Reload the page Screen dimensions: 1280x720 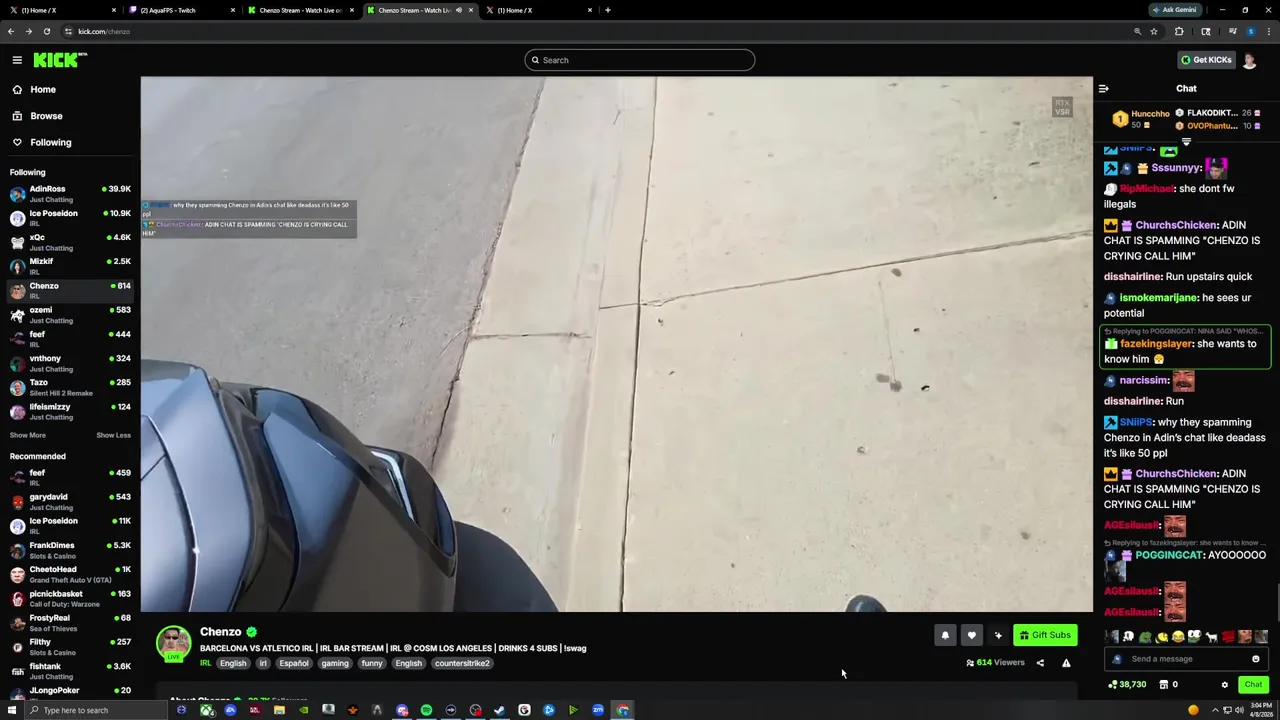pos(46,31)
